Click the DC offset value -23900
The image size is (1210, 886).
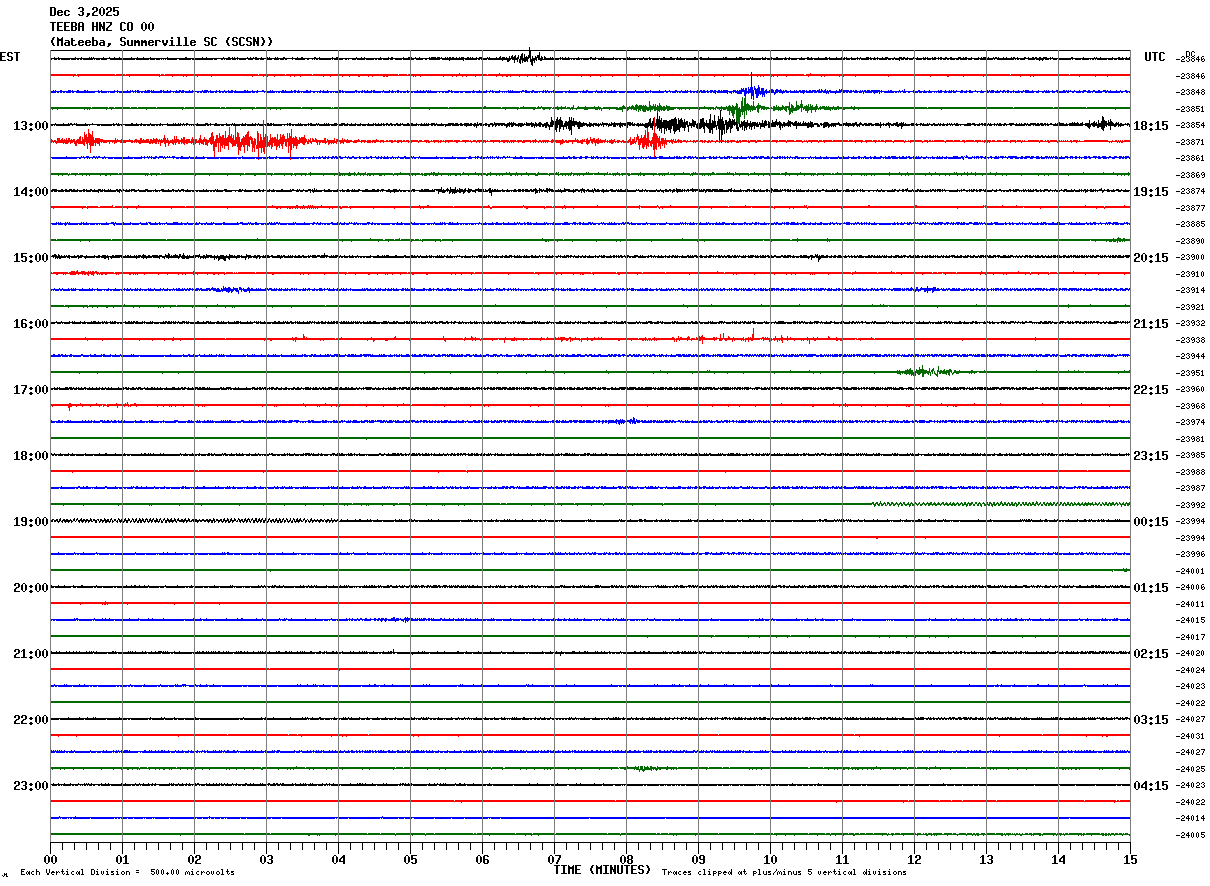1190,258
